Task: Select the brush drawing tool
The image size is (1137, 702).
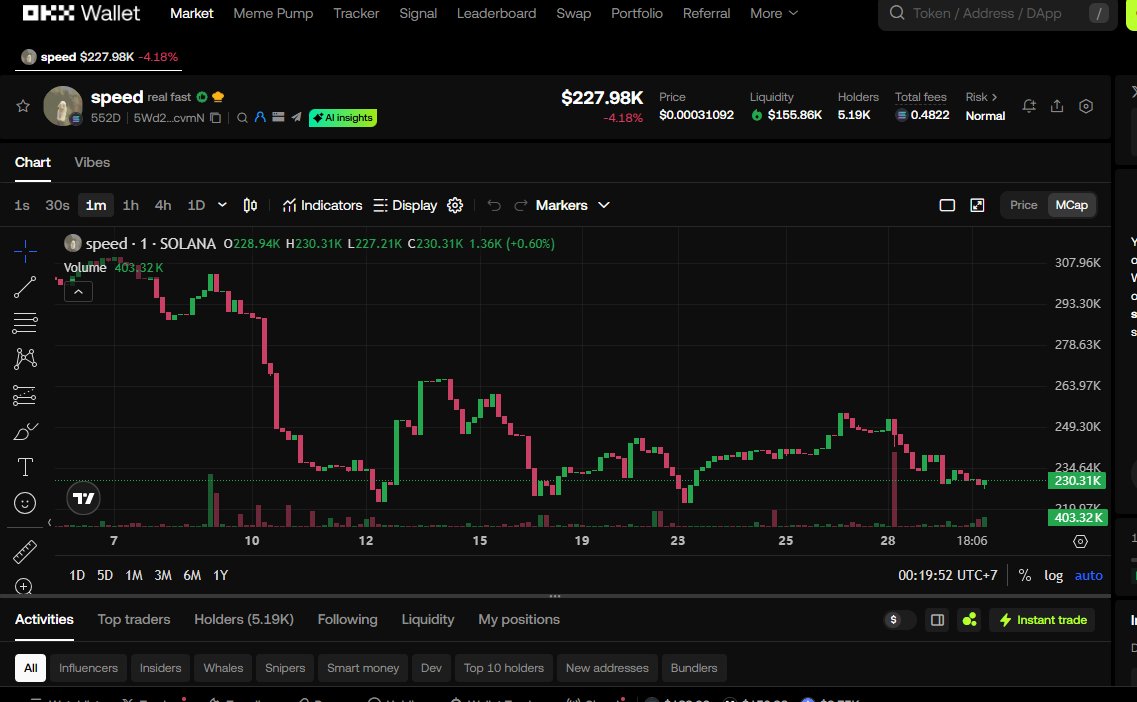Action: (x=24, y=431)
